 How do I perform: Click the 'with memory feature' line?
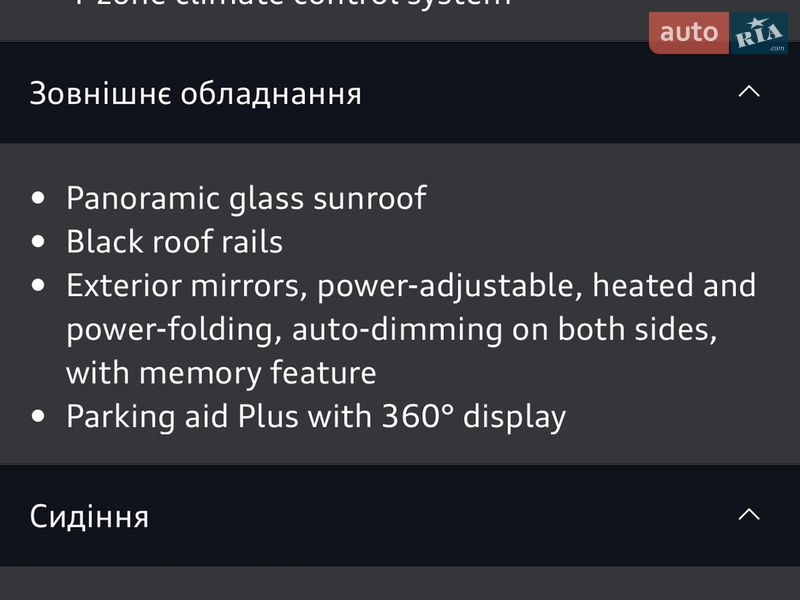221,373
